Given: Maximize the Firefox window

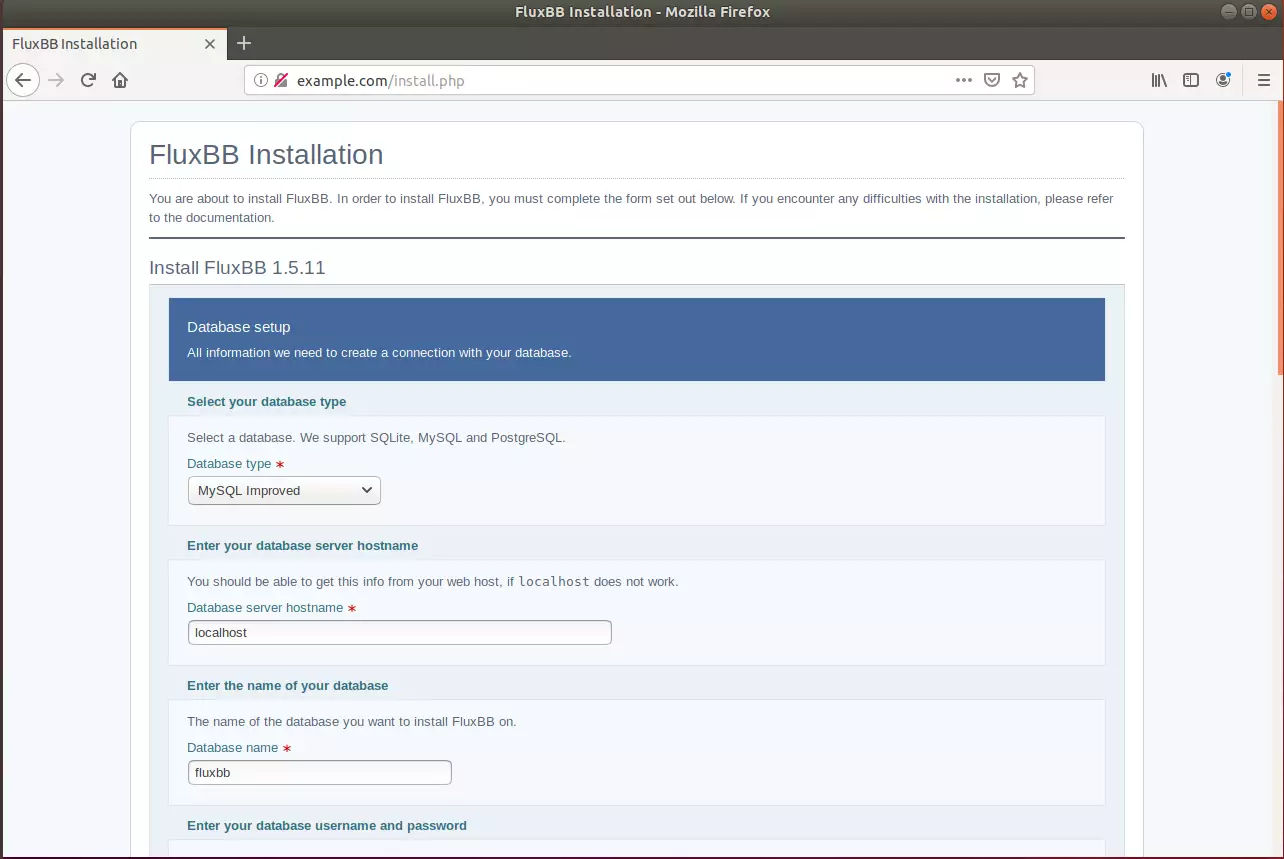Looking at the screenshot, I should 1249,11.
